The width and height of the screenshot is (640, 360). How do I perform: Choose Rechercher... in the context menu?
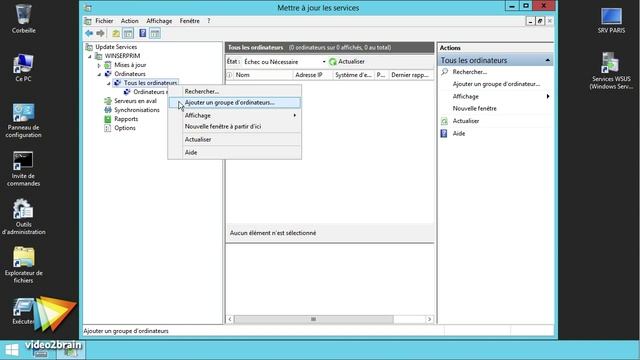pyautogui.click(x=234, y=91)
